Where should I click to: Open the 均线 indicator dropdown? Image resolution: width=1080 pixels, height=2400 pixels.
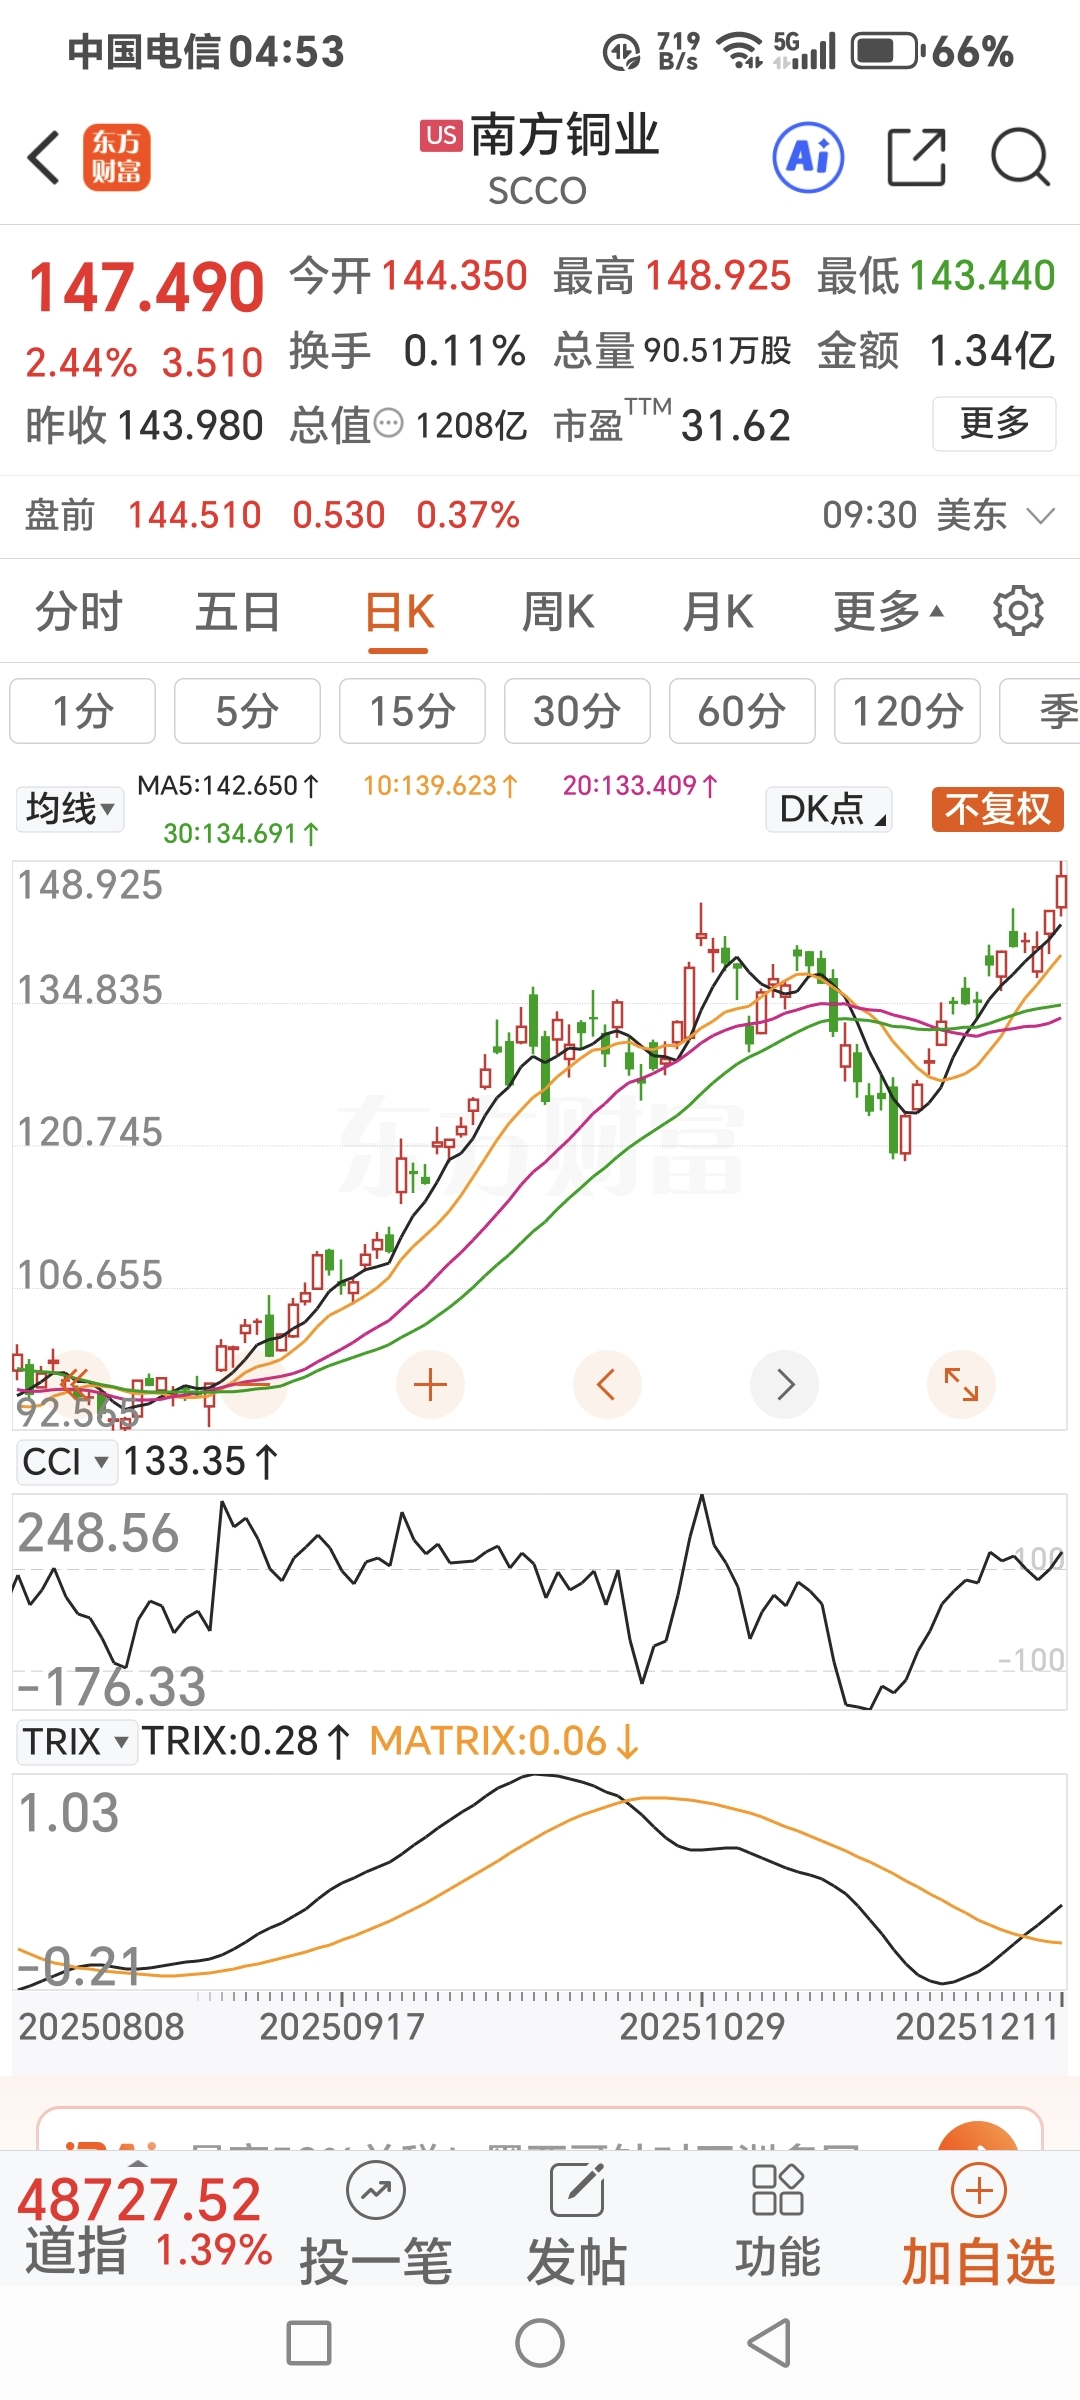click(70, 808)
